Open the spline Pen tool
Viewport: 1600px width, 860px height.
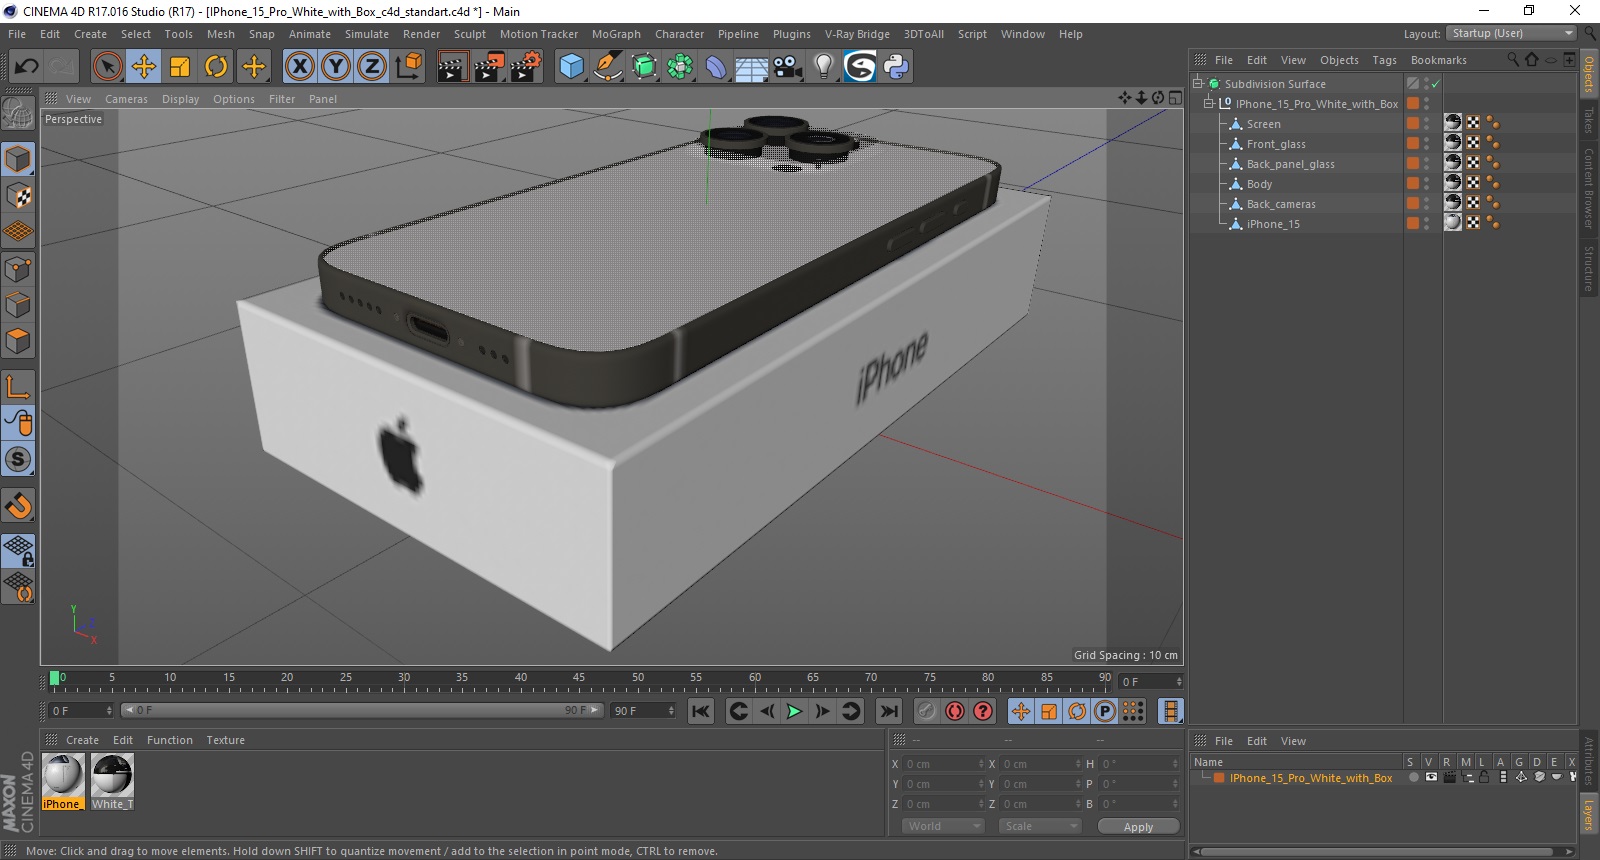click(x=608, y=67)
